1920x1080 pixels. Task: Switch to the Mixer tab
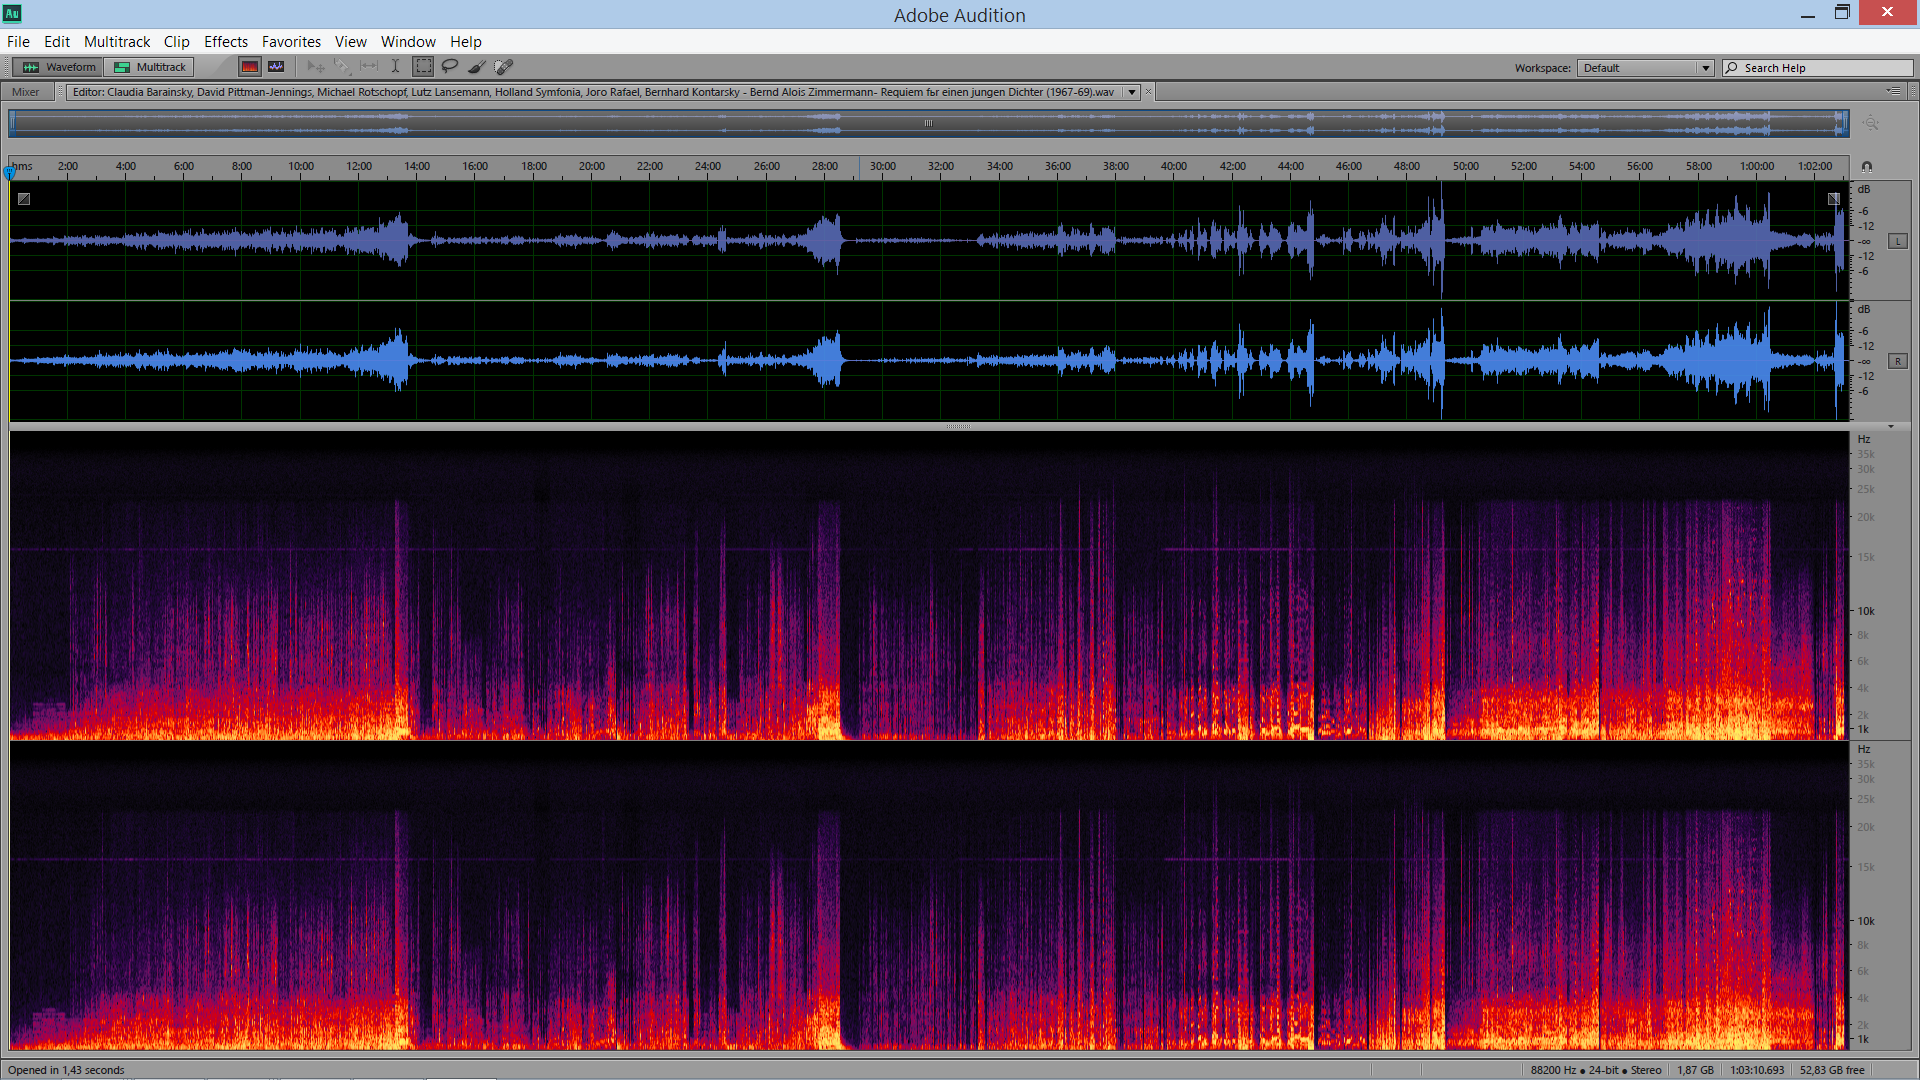(26, 92)
